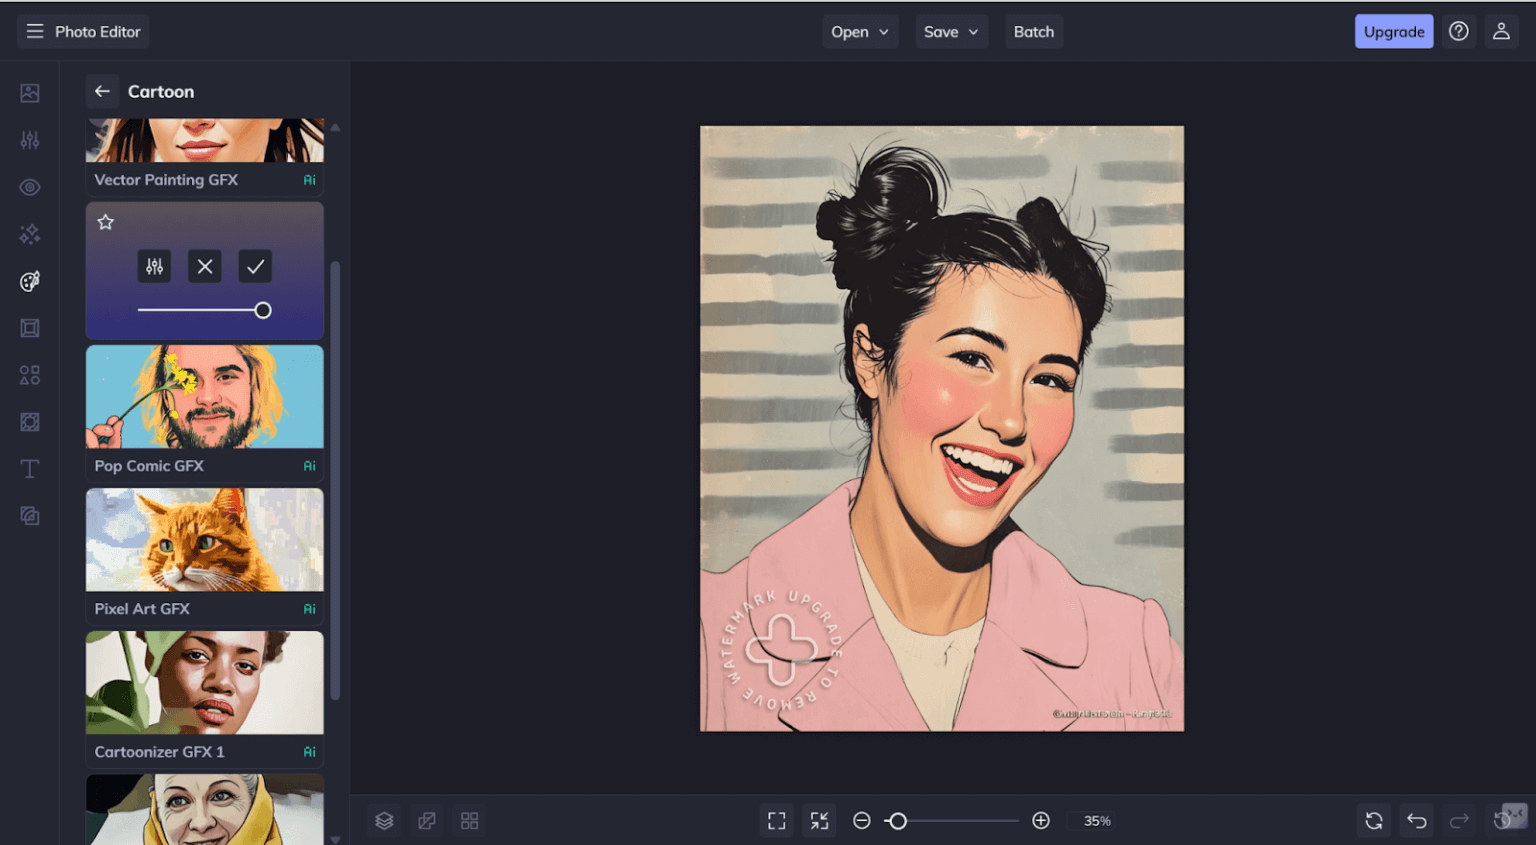1536x845 pixels.
Task: Open effect settings sliders icon
Action: coord(154,266)
